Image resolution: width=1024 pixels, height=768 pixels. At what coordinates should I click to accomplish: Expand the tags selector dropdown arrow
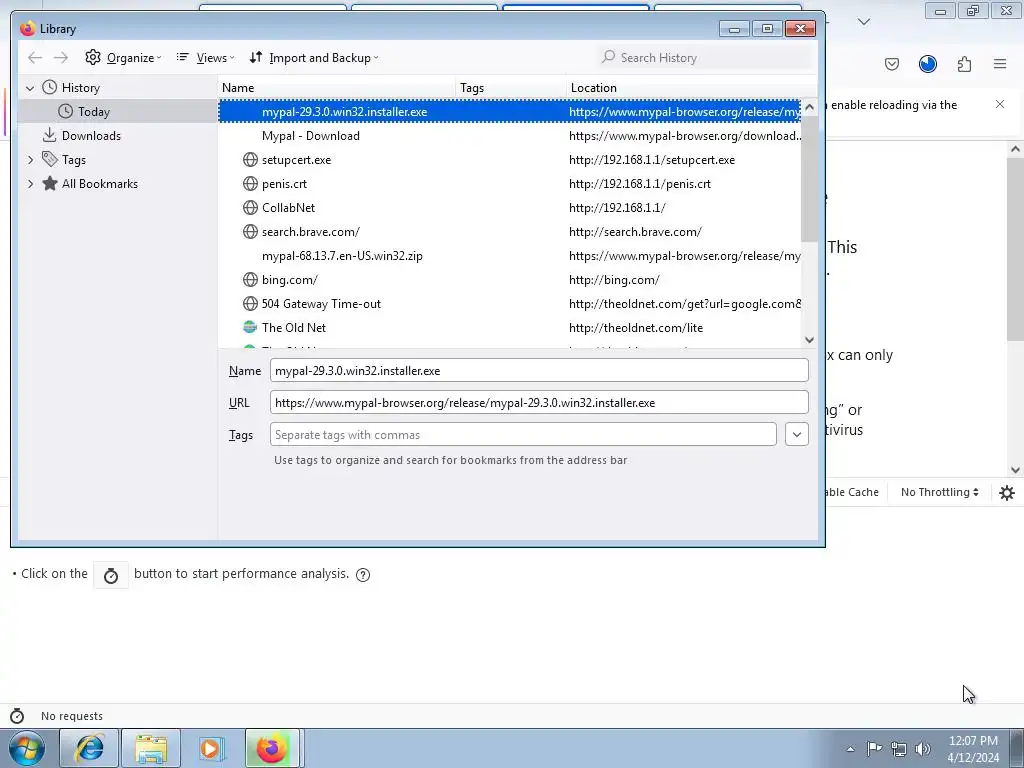click(x=797, y=434)
